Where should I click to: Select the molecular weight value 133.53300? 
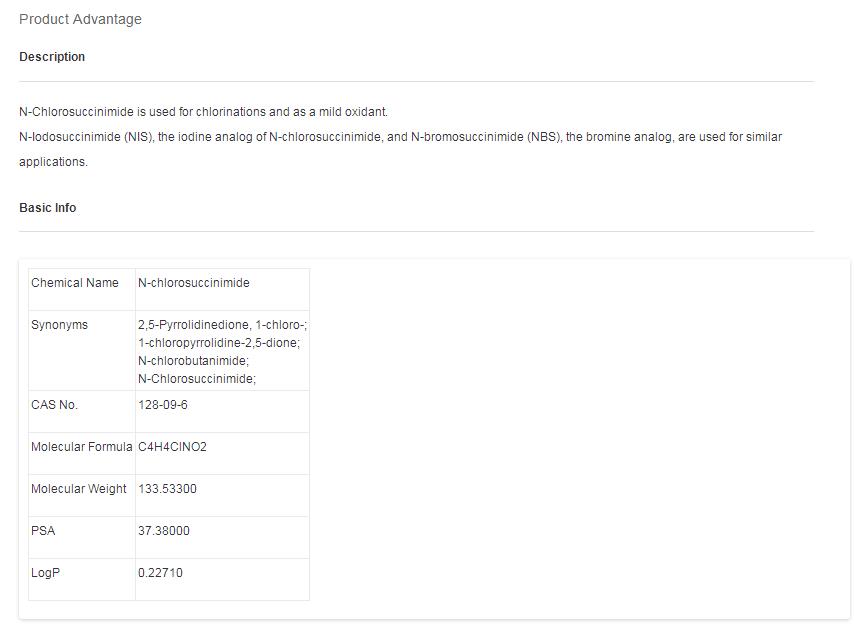167,489
